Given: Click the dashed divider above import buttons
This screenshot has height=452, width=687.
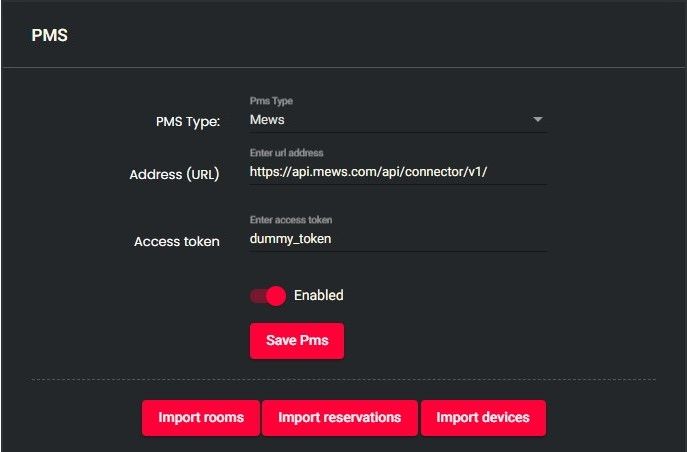Looking at the screenshot, I should coord(343,380).
